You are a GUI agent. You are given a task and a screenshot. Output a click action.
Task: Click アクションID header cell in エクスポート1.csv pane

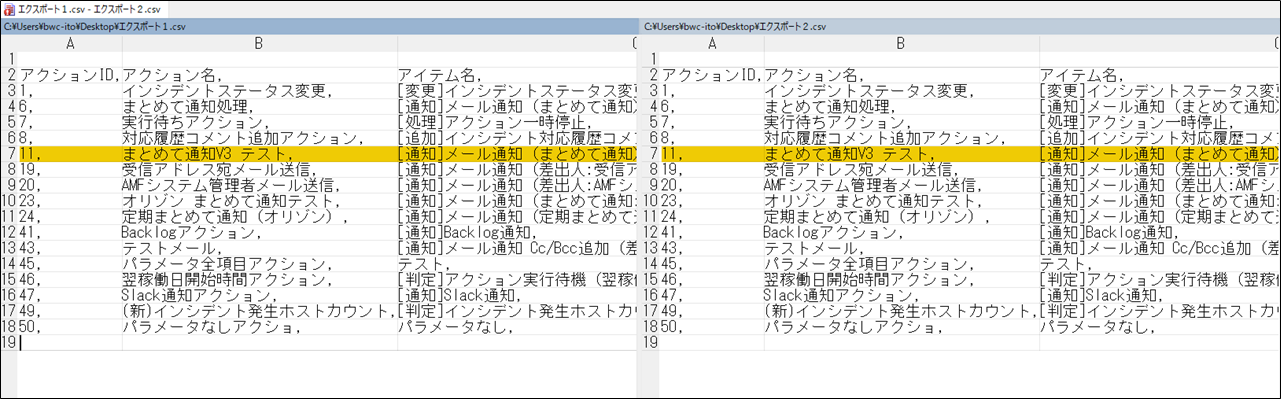pyautogui.click(x=70, y=75)
